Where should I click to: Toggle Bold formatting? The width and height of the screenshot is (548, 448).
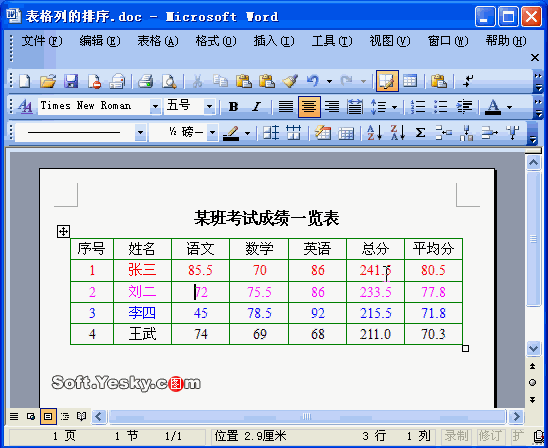233,106
